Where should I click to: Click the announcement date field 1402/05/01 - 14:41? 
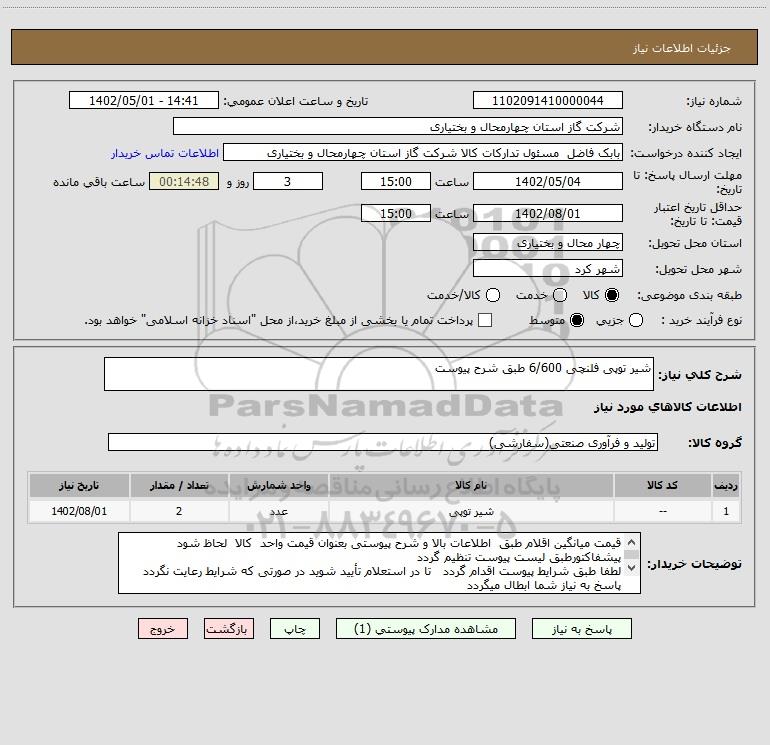pos(143,100)
